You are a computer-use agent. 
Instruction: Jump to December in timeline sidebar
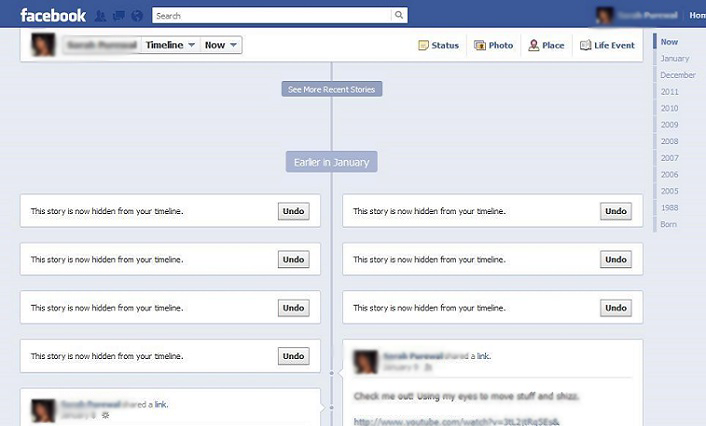coord(678,75)
